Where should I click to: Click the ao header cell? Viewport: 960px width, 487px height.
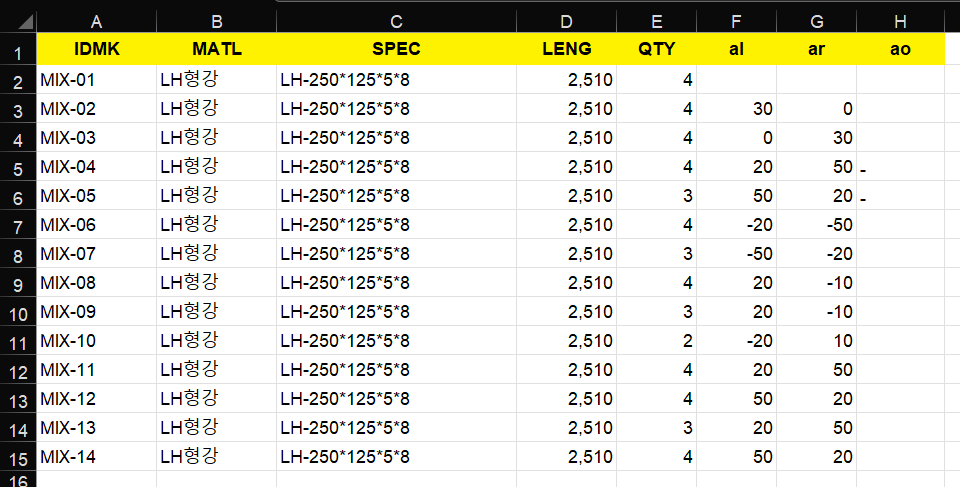(x=900, y=49)
